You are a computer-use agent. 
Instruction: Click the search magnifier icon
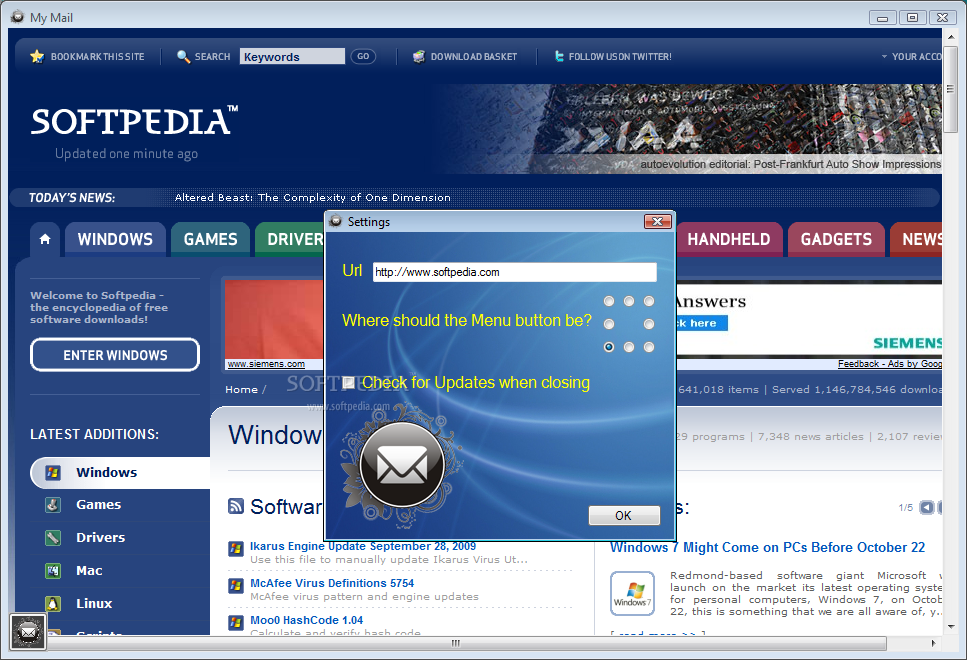coord(183,57)
